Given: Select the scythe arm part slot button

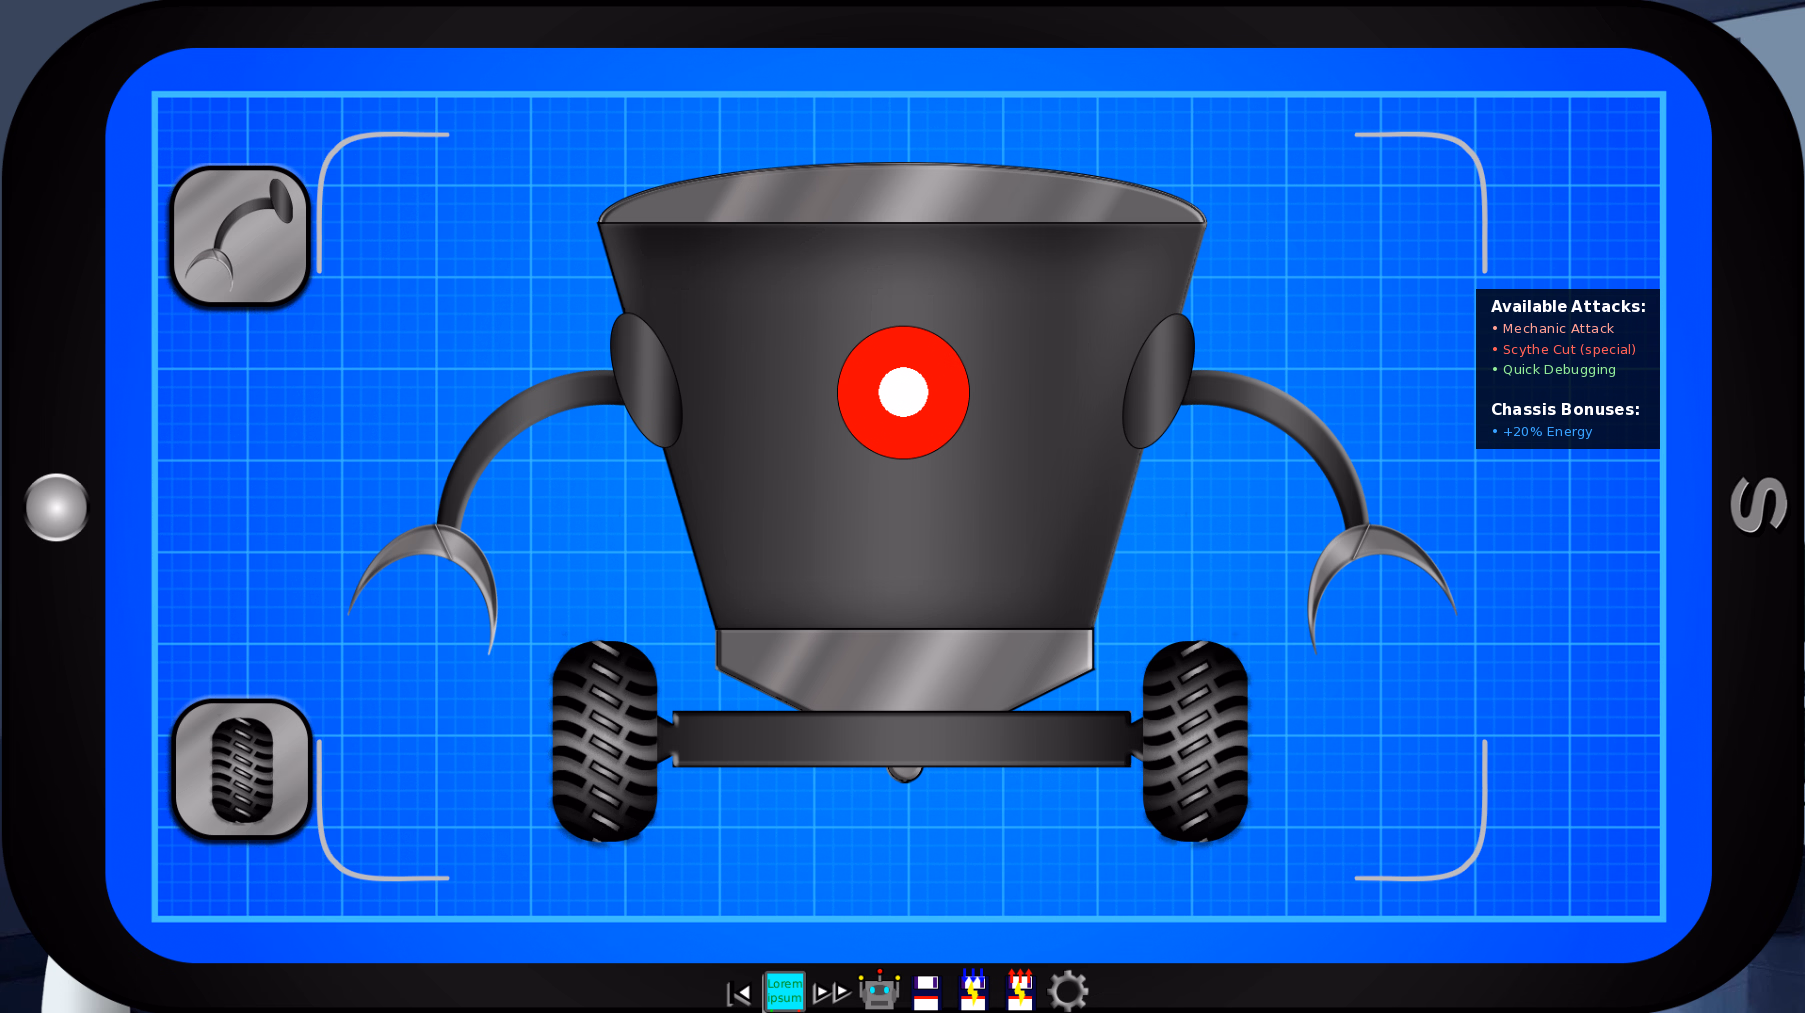Looking at the screenshot, I should point(240,236).
